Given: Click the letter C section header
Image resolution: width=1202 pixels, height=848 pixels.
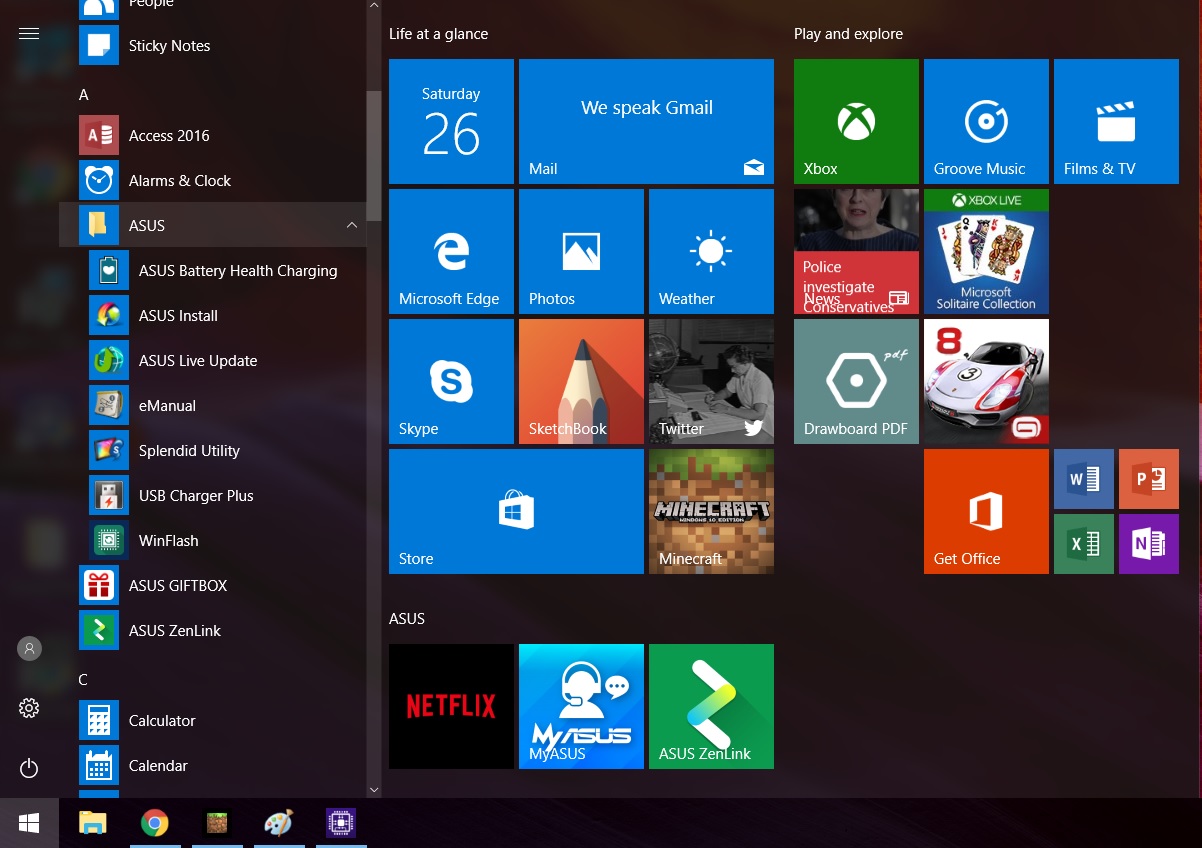Looking at the screenshot, I should coord(83,679).
